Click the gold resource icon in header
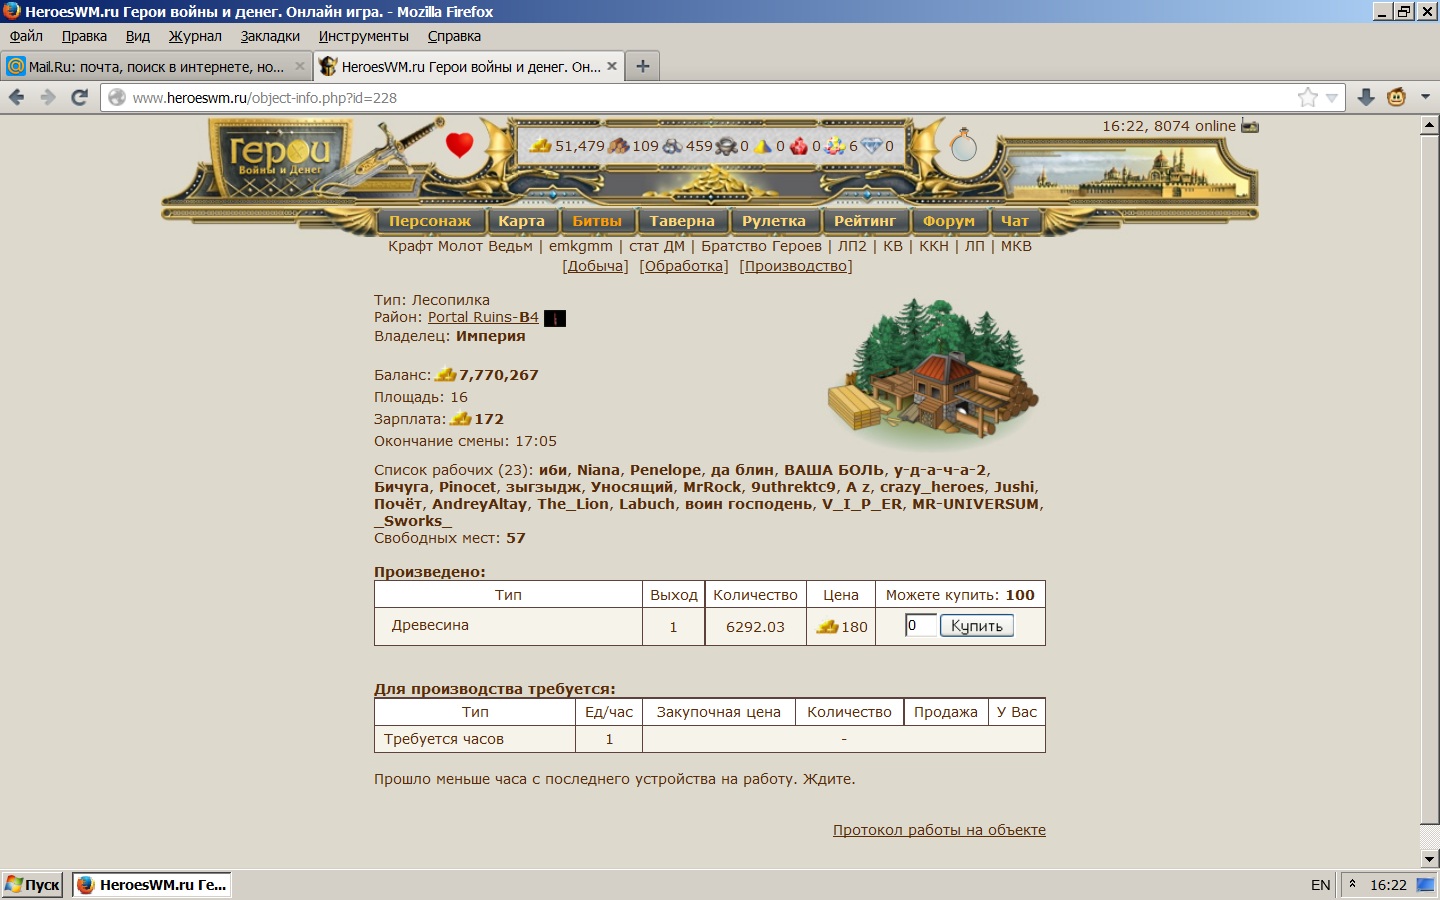Viewport: 1440px width, 900px height. (541, 145)
